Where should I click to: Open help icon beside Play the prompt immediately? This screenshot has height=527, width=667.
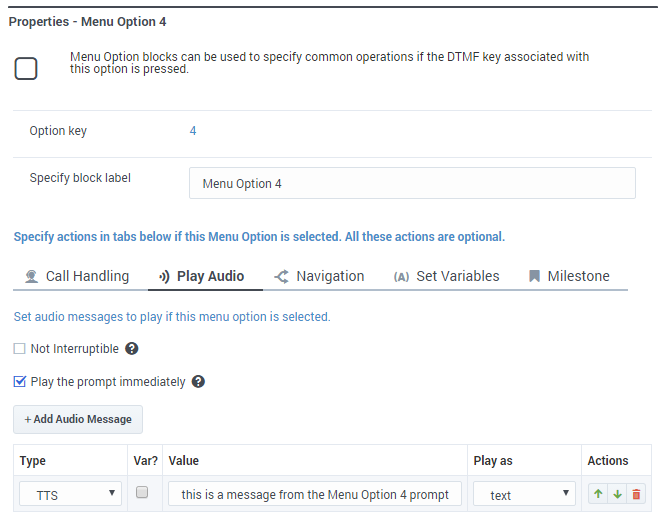click(198, 381)
